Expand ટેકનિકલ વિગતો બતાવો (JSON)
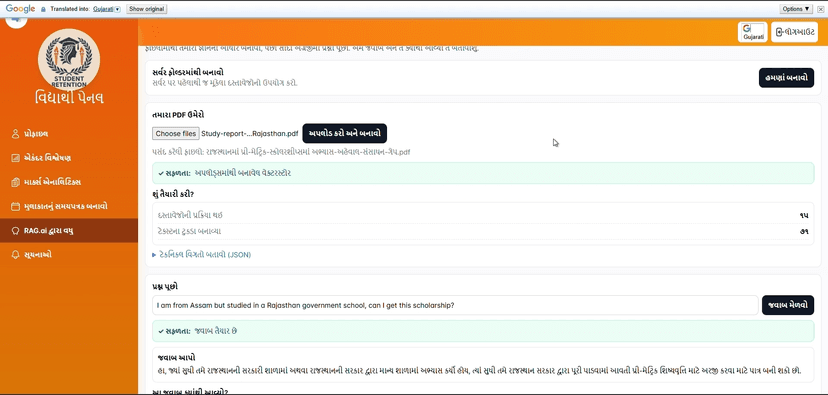 201,255
